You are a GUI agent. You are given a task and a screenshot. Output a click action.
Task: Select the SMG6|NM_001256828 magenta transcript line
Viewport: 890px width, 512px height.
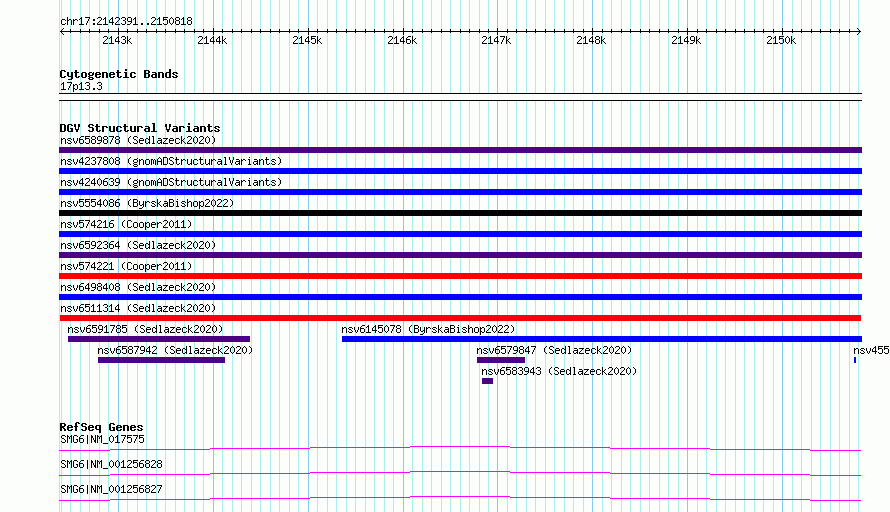click(x=460, y=473)
